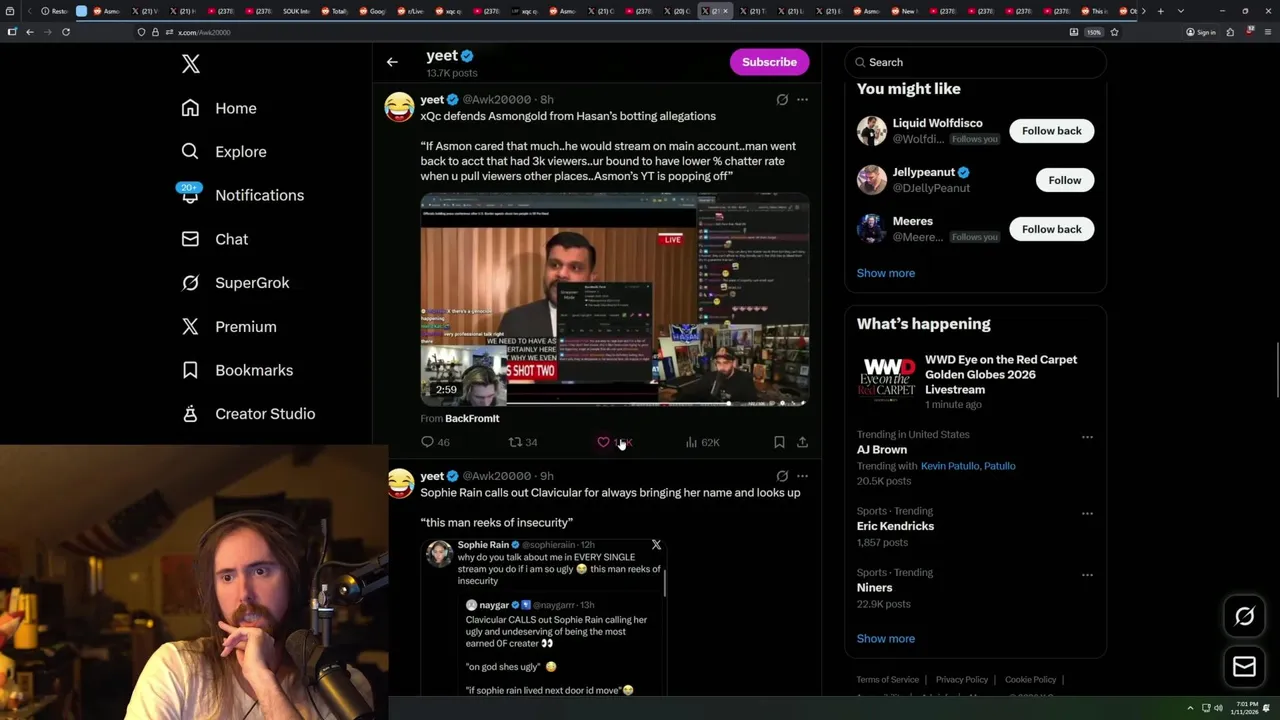Image resolution: width=1280 pixels, height=720 pixels.
Task: Open the nested naygar quoted tweet
Action: pos(558,645)
